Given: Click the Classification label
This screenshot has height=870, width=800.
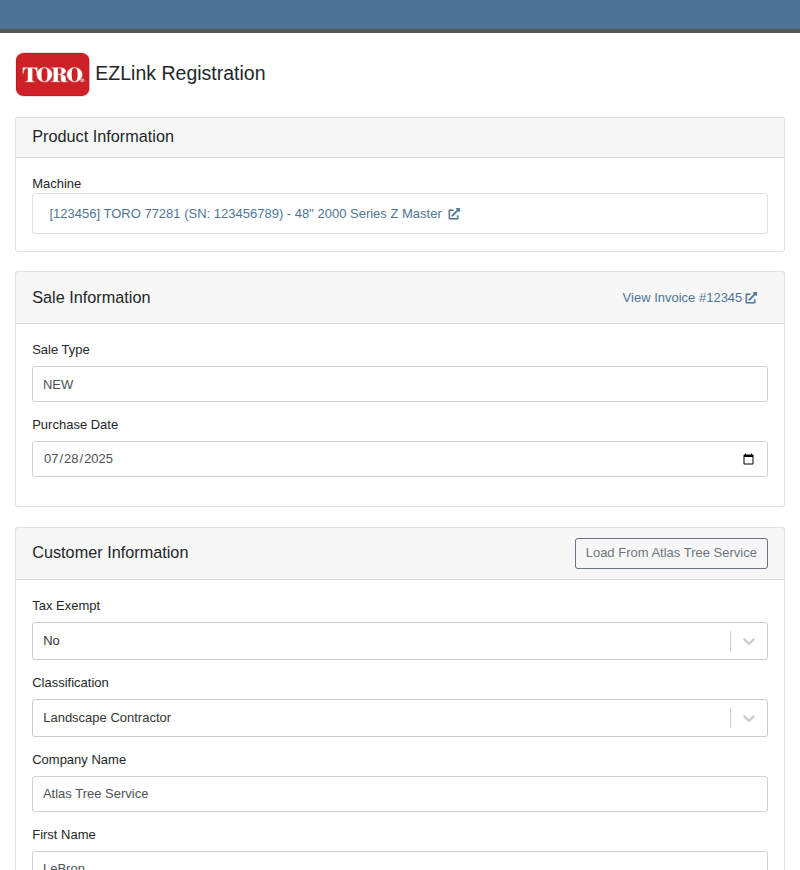Looking at the screenshot, I should coord(70,682).
